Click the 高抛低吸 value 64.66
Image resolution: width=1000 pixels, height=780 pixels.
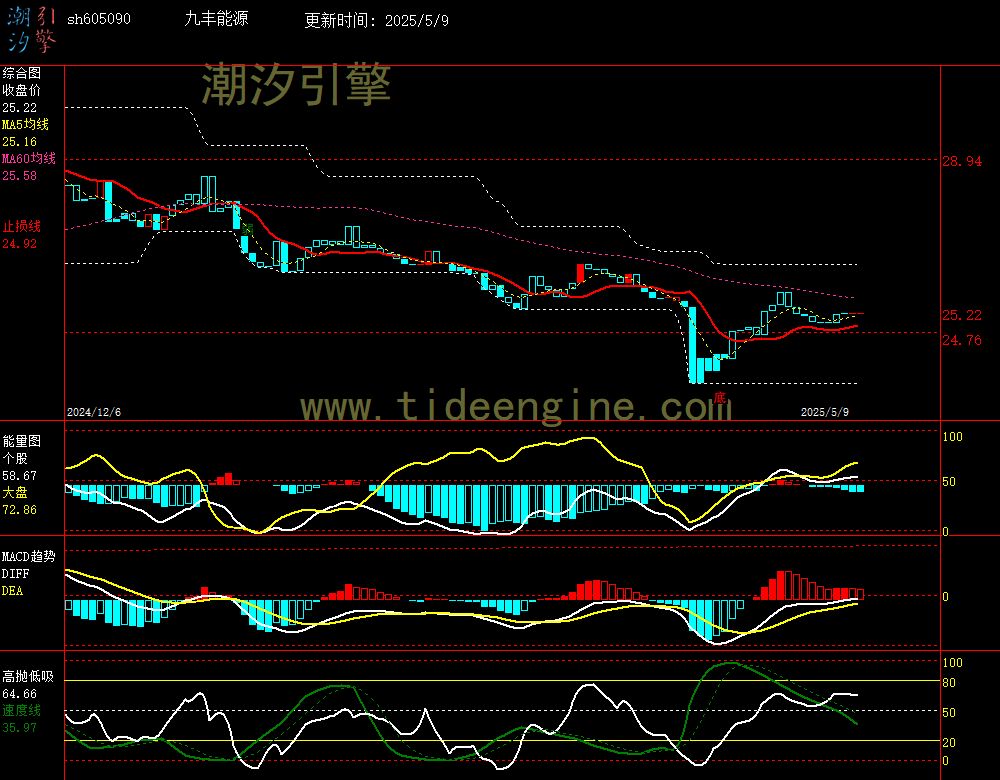pyautogui.click(x=20, y=694)
